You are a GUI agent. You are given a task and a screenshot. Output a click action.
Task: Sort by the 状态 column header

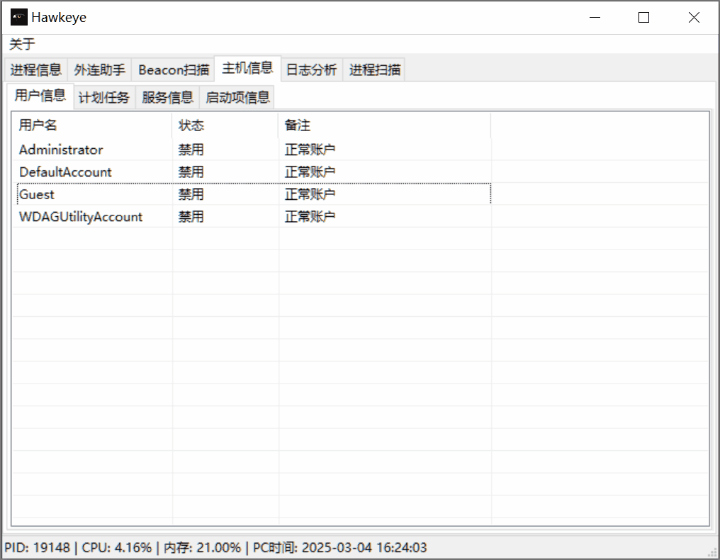[x=225, y=125]
